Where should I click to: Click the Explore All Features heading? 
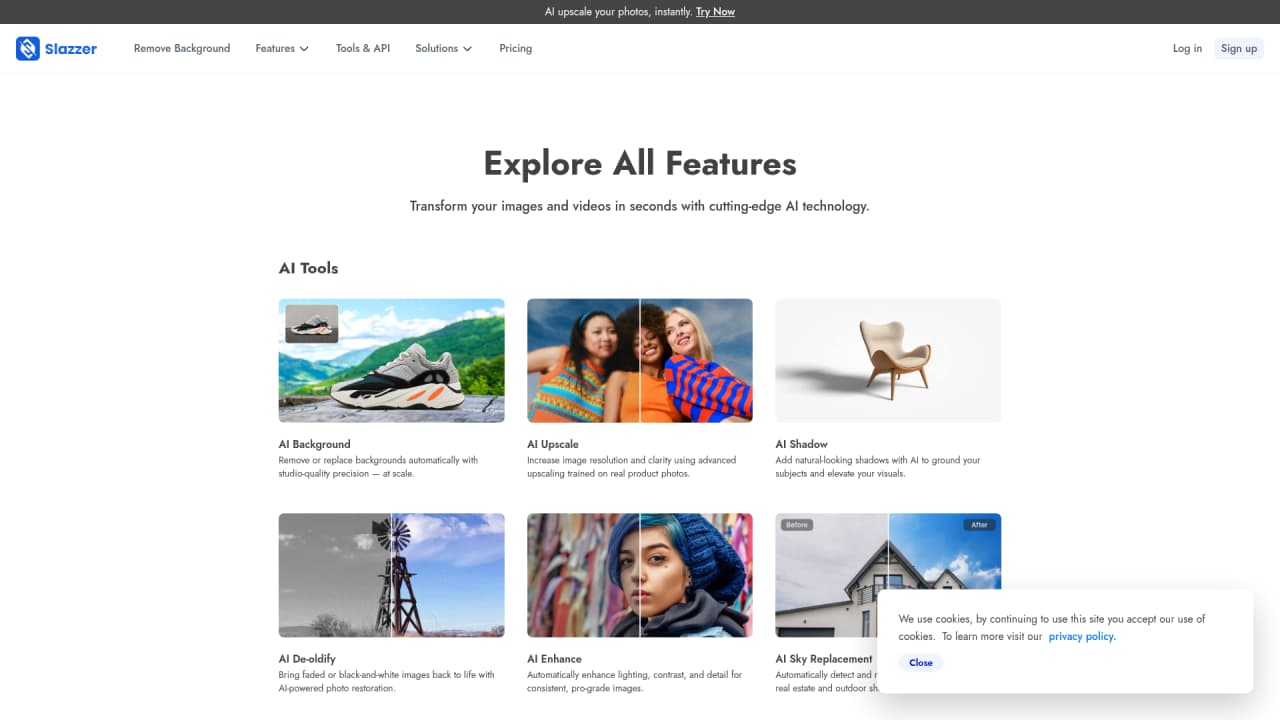point(640,163)
